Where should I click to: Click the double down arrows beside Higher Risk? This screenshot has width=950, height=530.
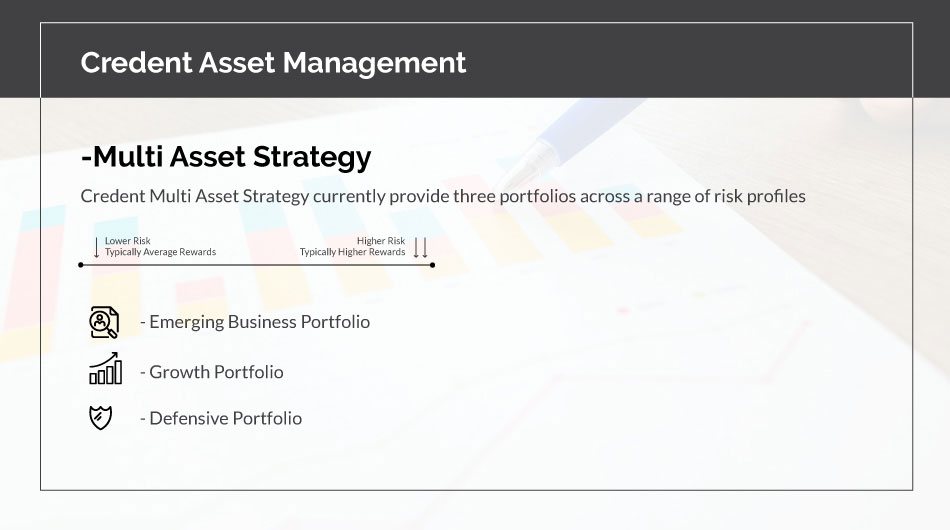click(420, 247)
